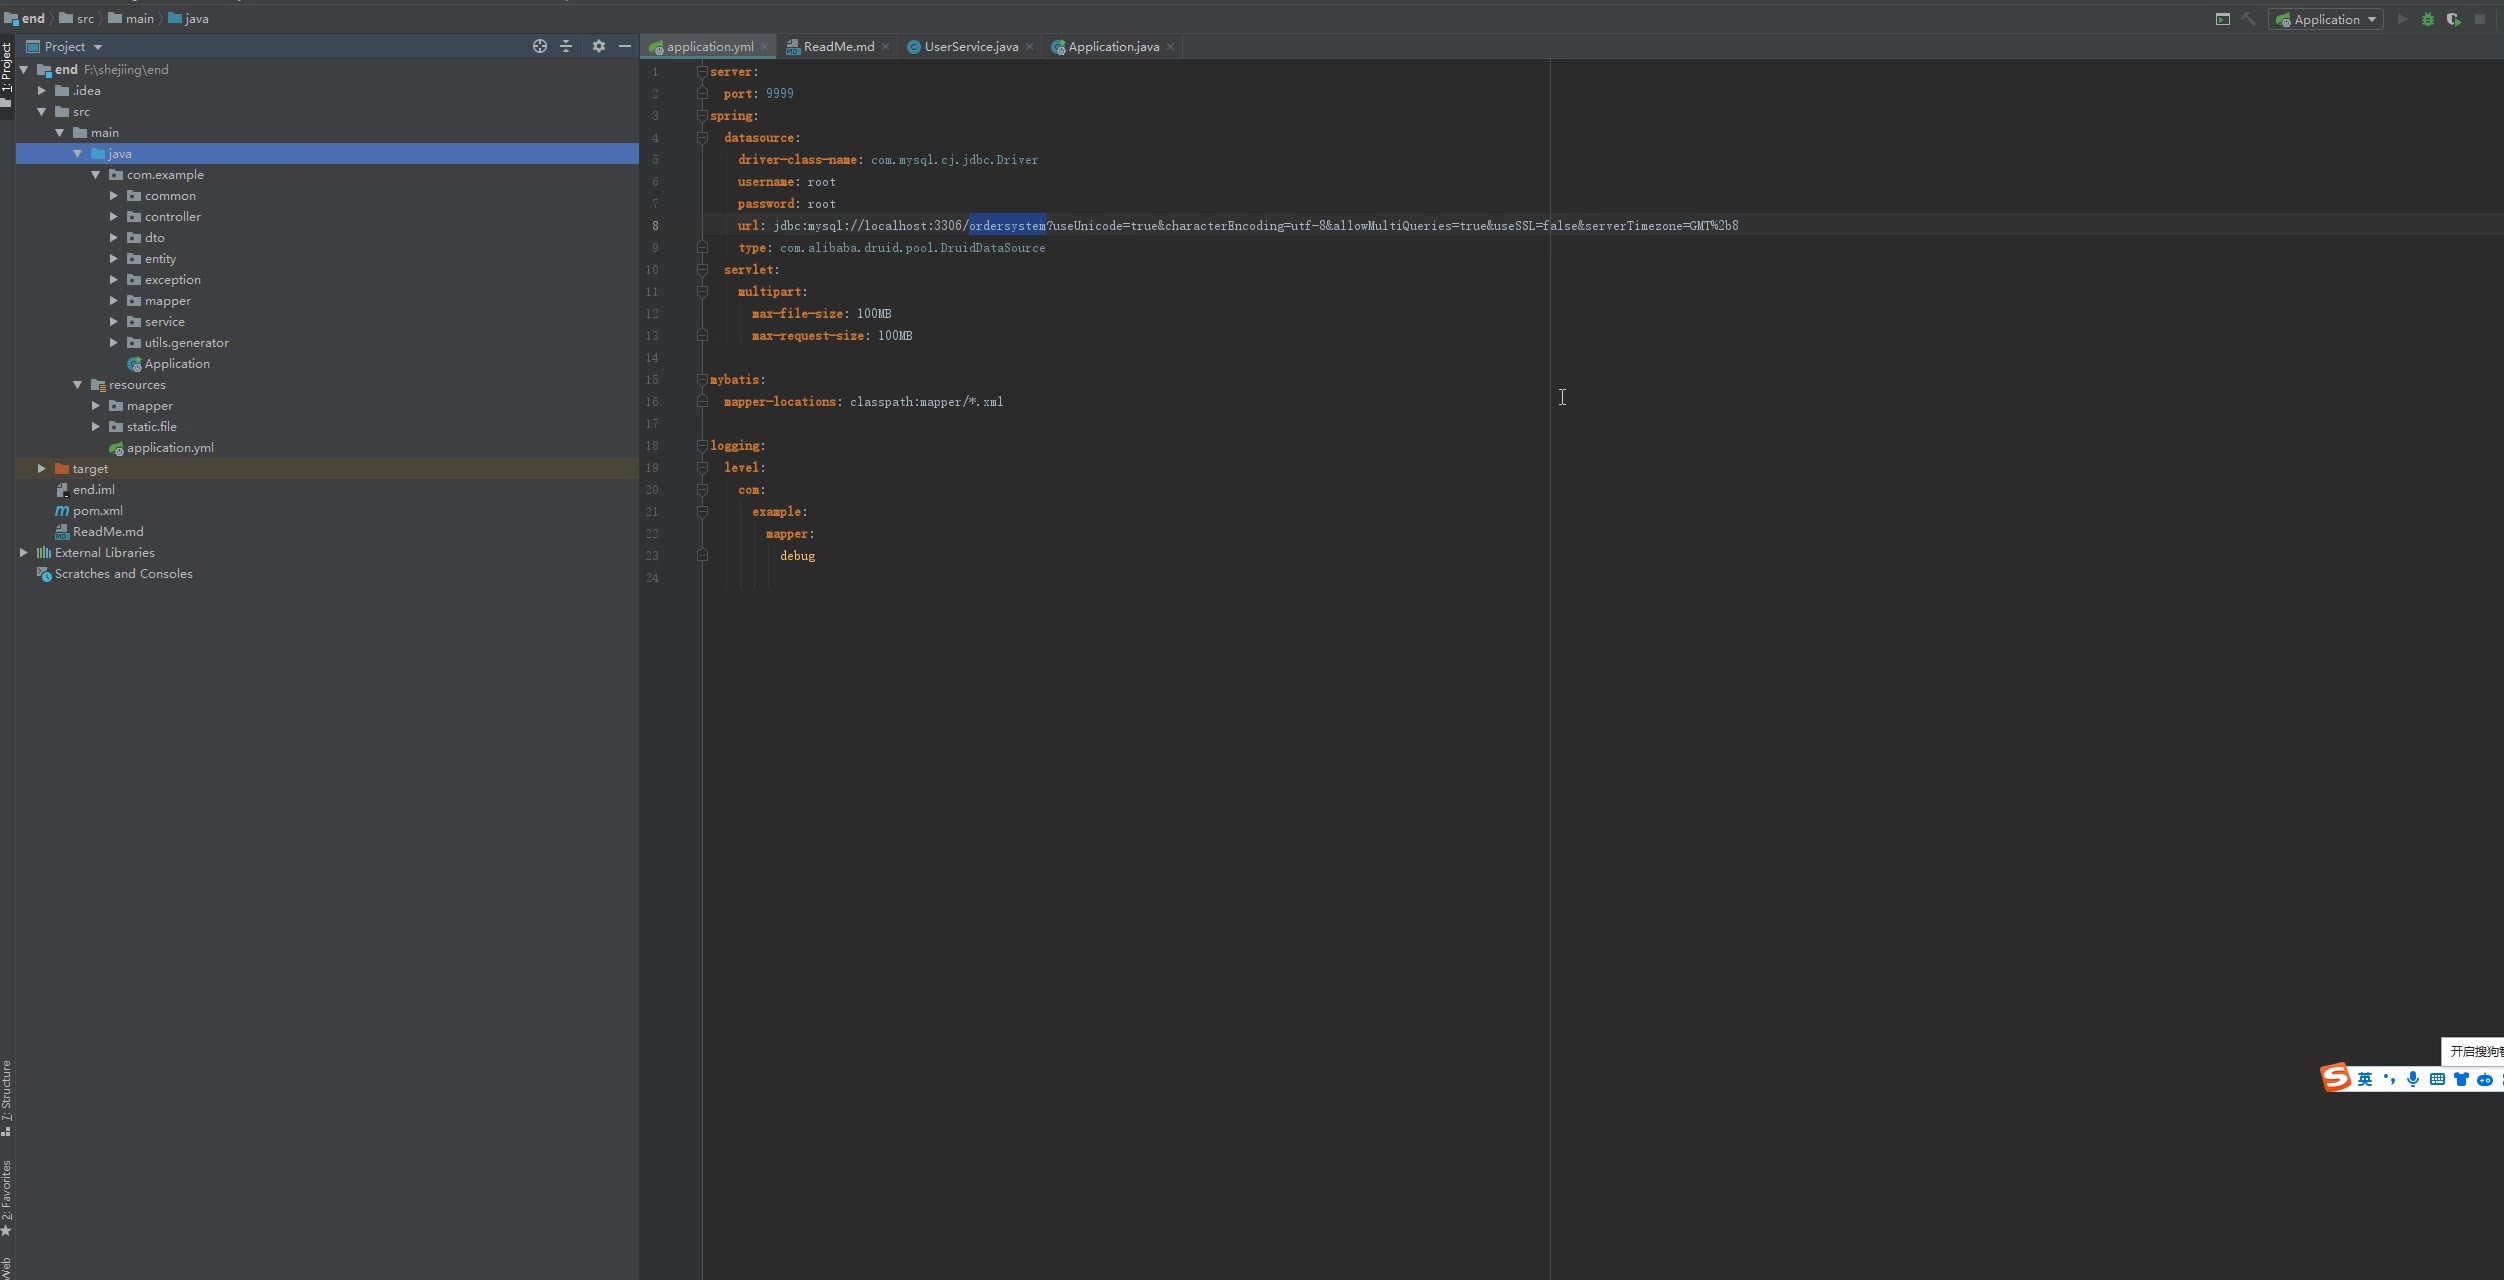2504x1280 pixels.
Task: Click the end breadcrumb in navigation bar
Action: click(x=25, y=19)
